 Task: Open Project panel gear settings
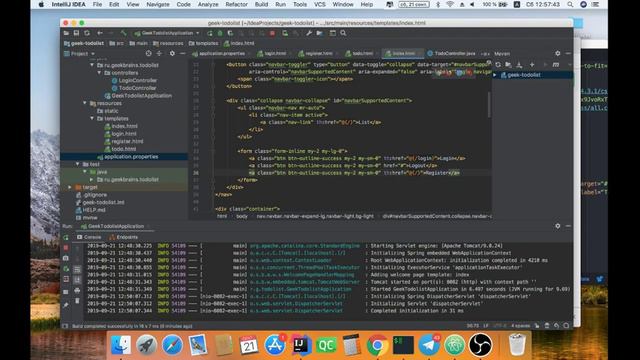(172, 53)
